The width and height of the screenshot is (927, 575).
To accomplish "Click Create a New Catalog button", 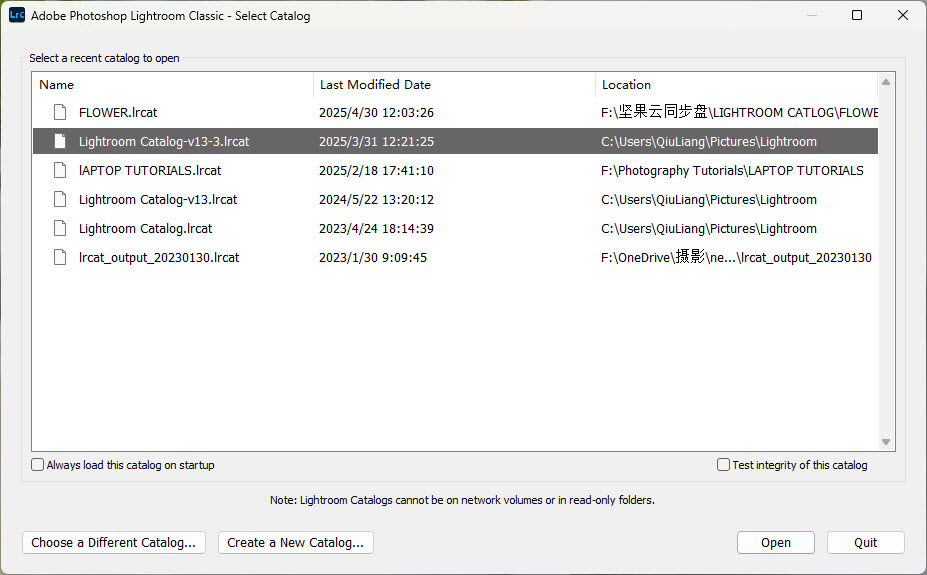I will coord(296,542).
